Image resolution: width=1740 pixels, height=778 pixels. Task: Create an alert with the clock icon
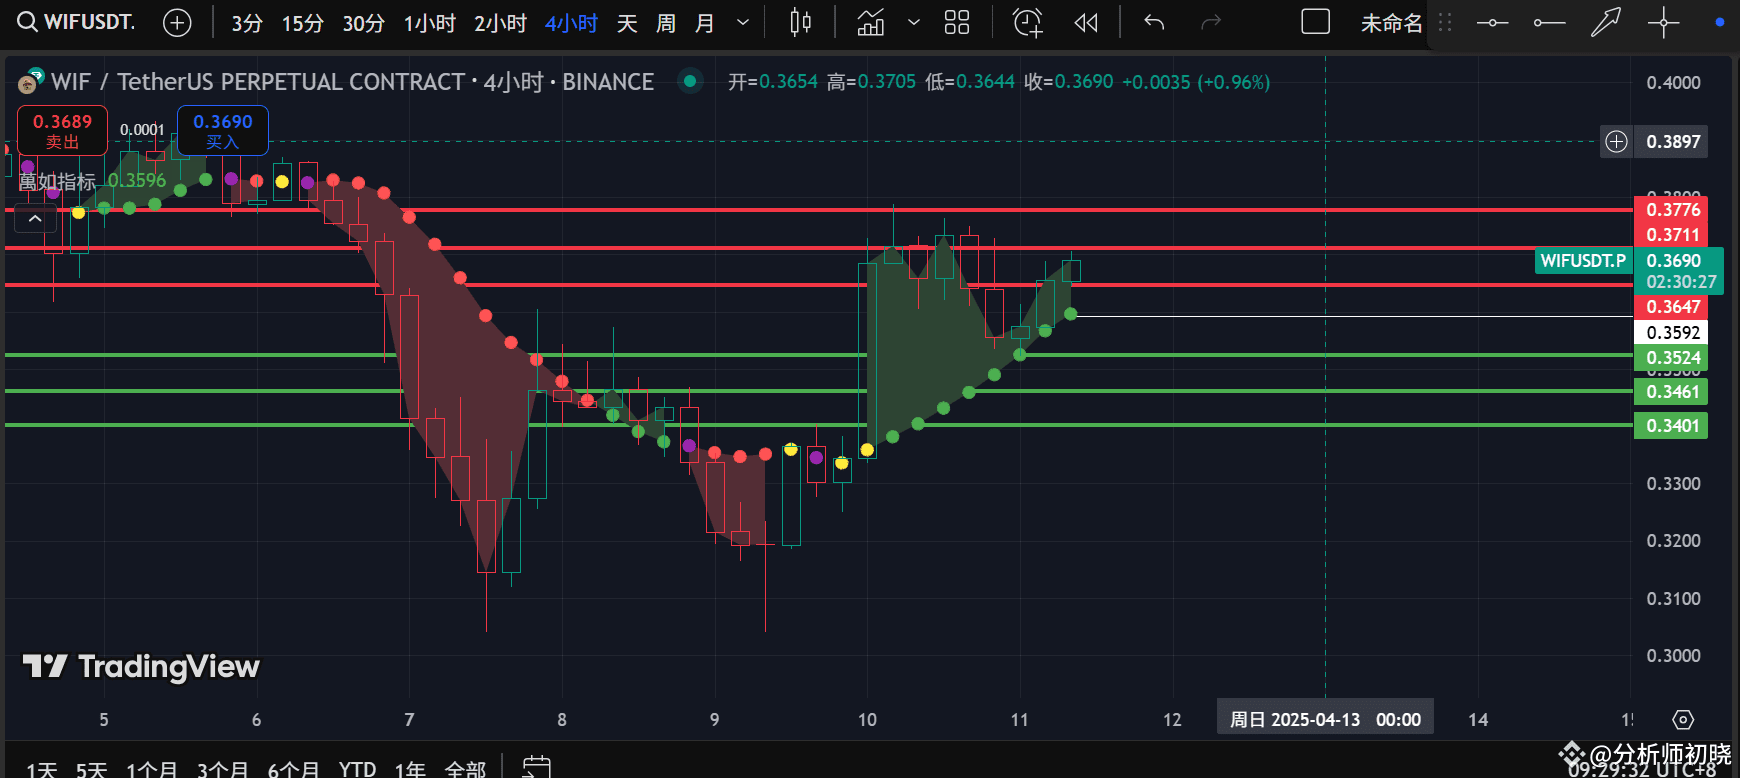click(x=1027, y=22)
